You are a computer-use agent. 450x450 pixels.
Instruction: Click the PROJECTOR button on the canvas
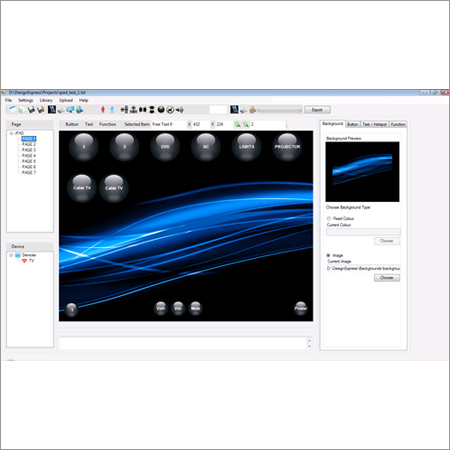click(287, 147)
